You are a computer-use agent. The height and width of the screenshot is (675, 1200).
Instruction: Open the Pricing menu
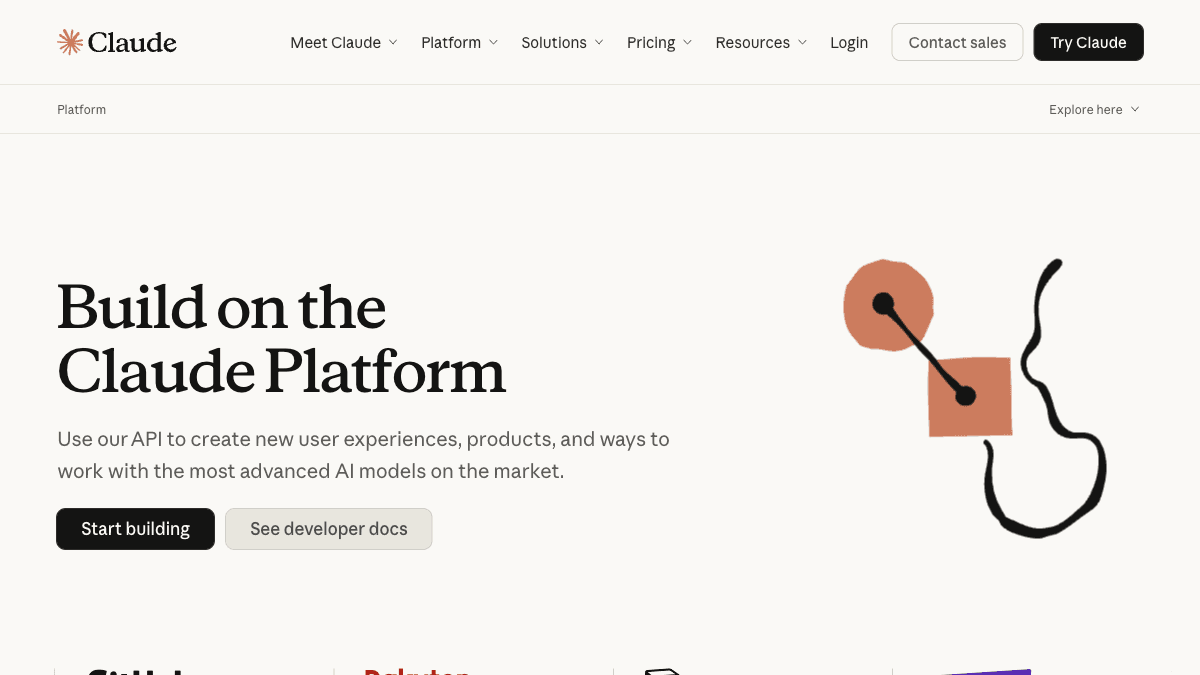coord(660,42)
